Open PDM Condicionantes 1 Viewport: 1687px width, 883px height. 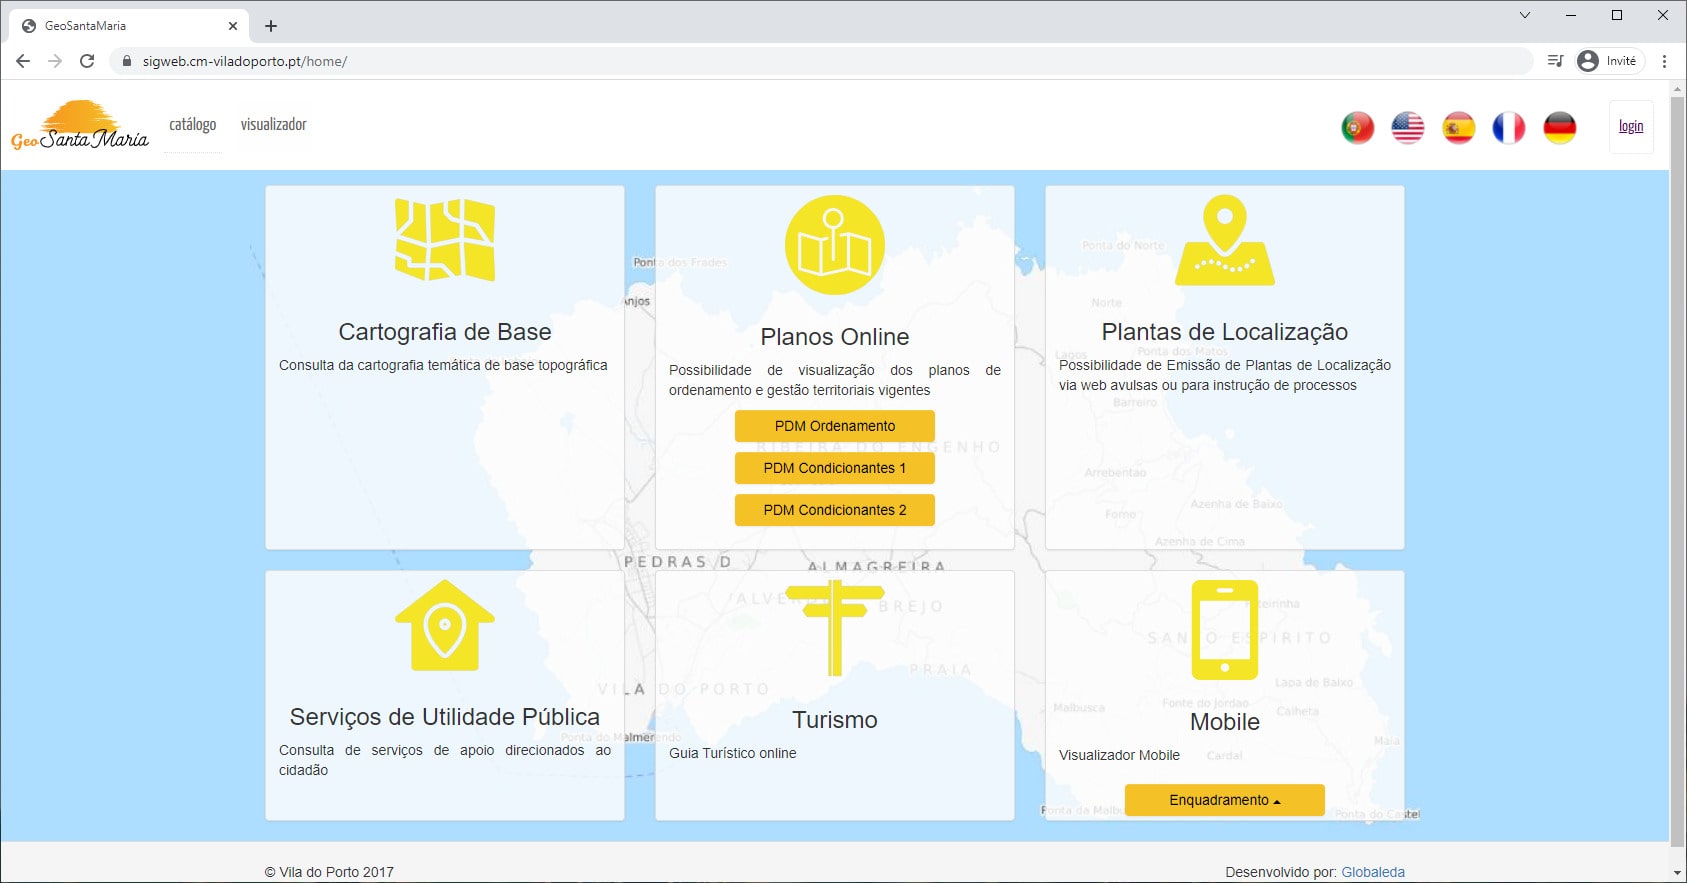tap(835, 468)
